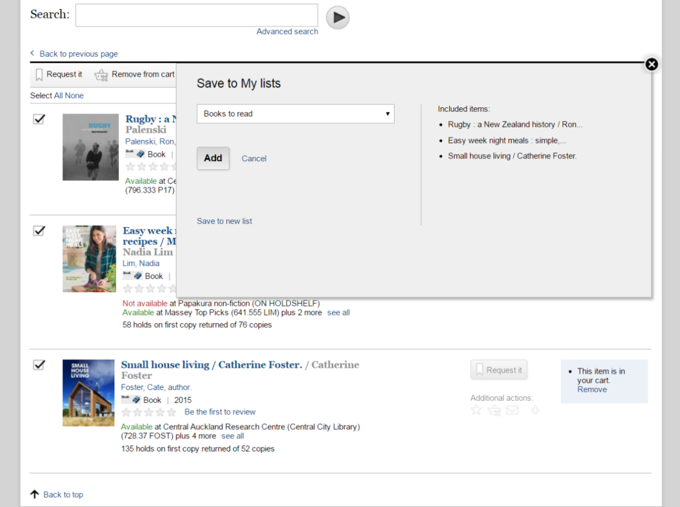Open the Books to read list dropdown
The width and height of the screenshot is (680, 507).
point(295,114)
